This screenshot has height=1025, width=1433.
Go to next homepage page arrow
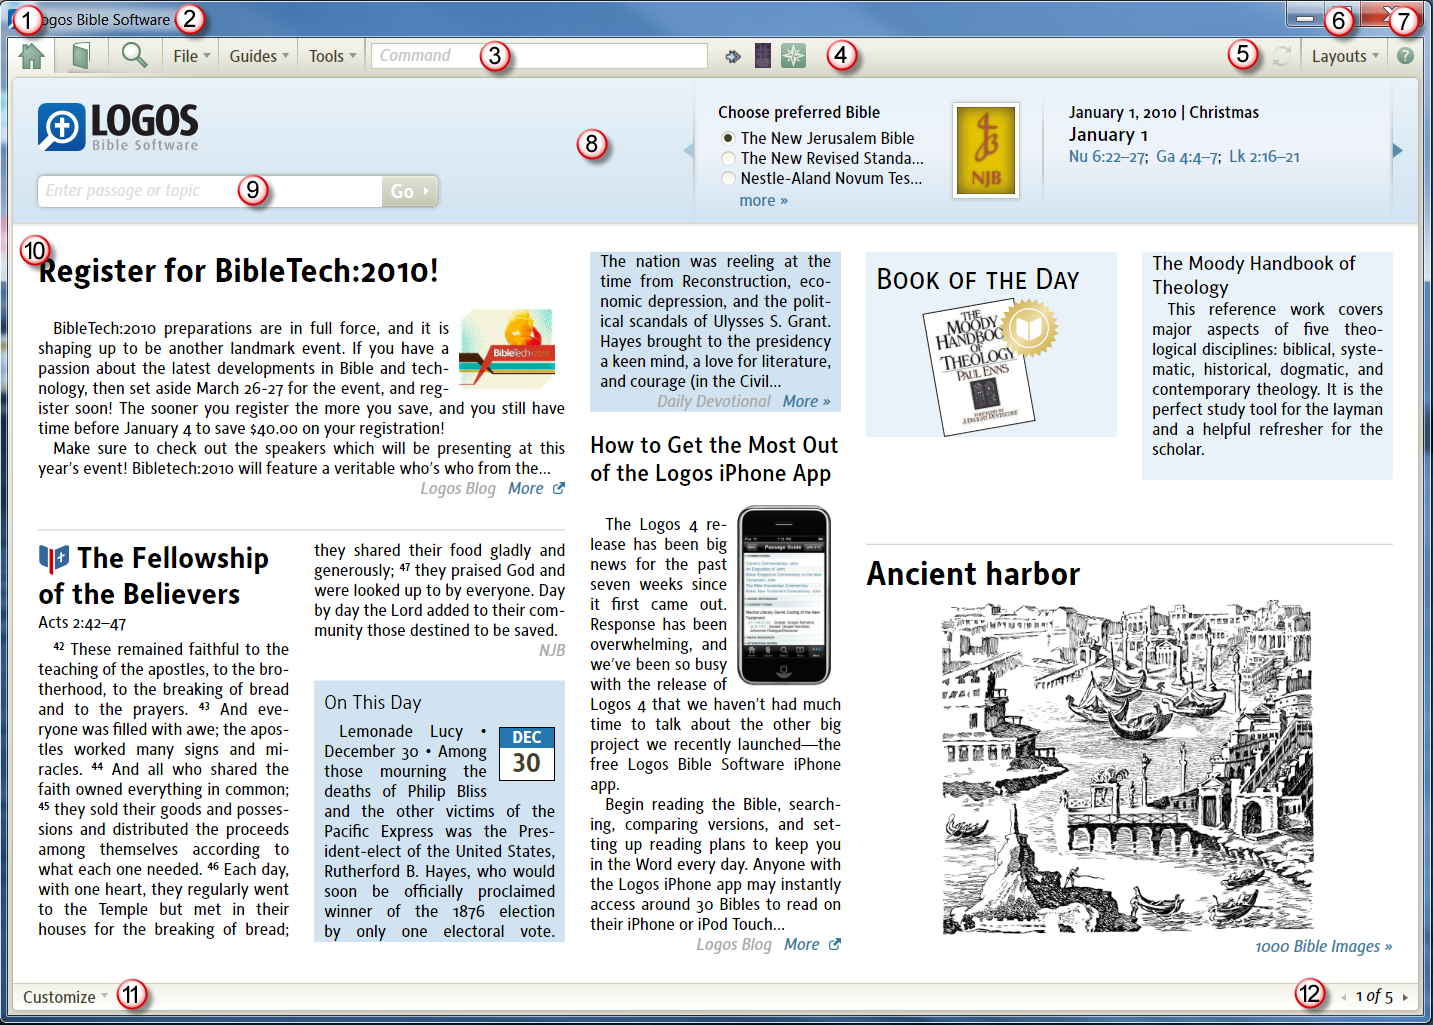point(1405,997)
